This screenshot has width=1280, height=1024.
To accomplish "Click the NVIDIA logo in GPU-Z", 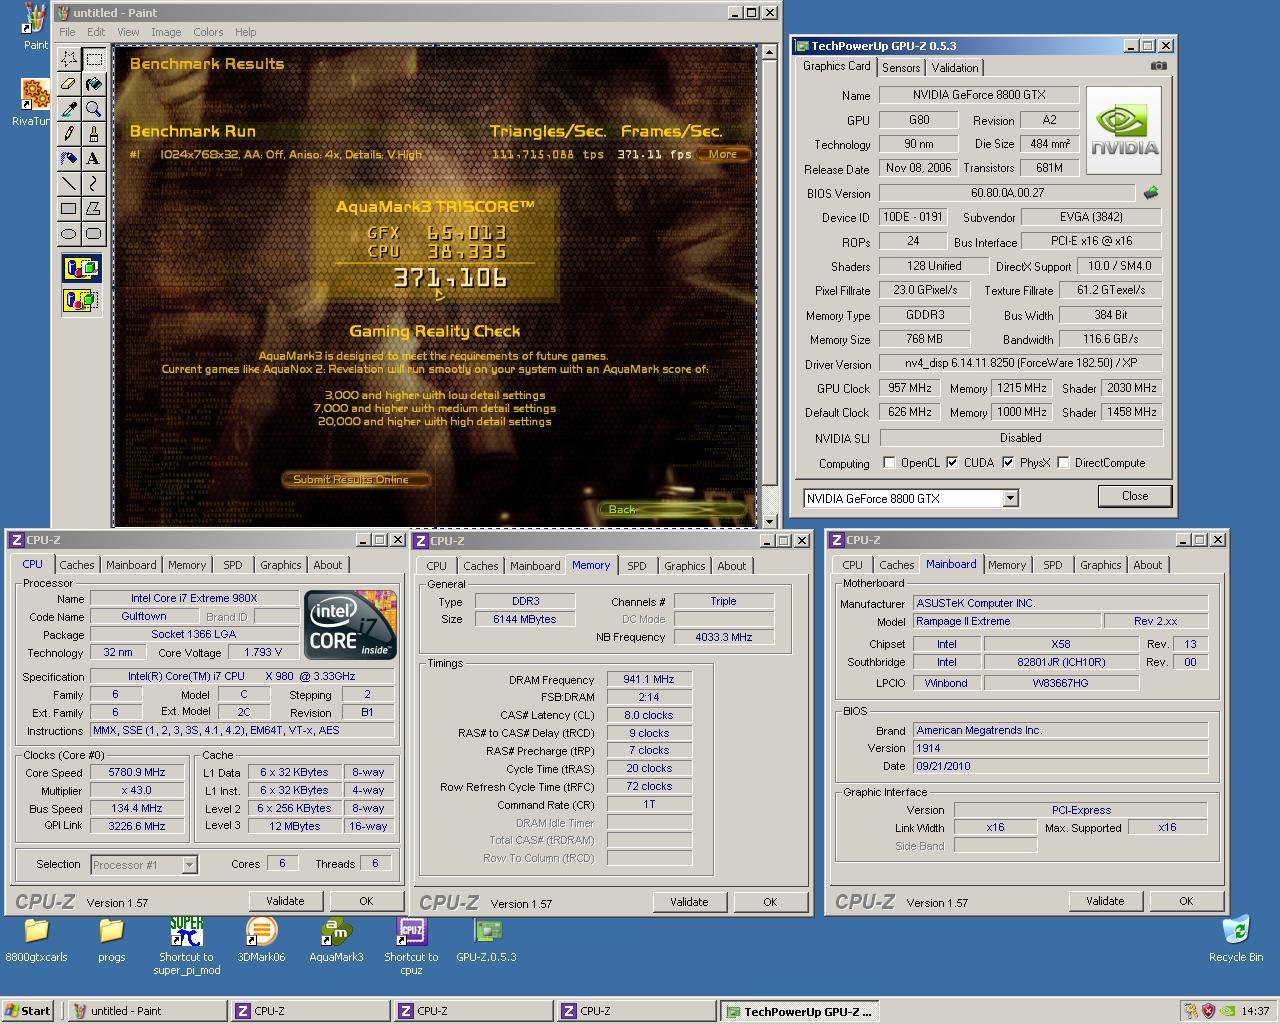I will (1124, 130).
